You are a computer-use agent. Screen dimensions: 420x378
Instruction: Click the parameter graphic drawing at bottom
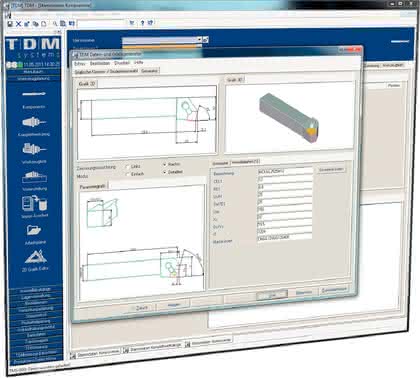pos(142,241)
